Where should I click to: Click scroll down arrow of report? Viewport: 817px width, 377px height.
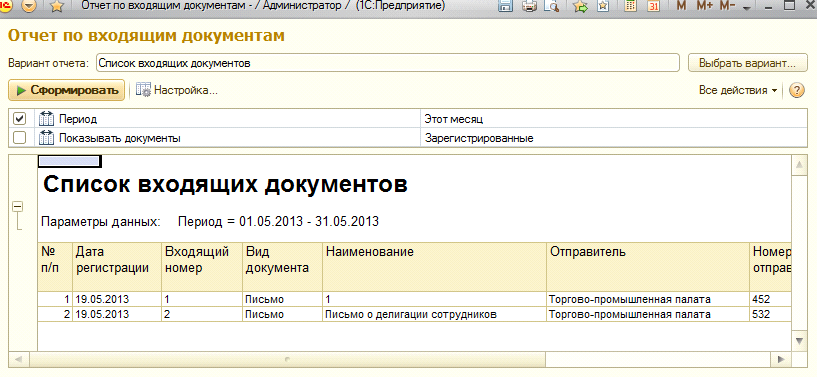tap(799, 340)
